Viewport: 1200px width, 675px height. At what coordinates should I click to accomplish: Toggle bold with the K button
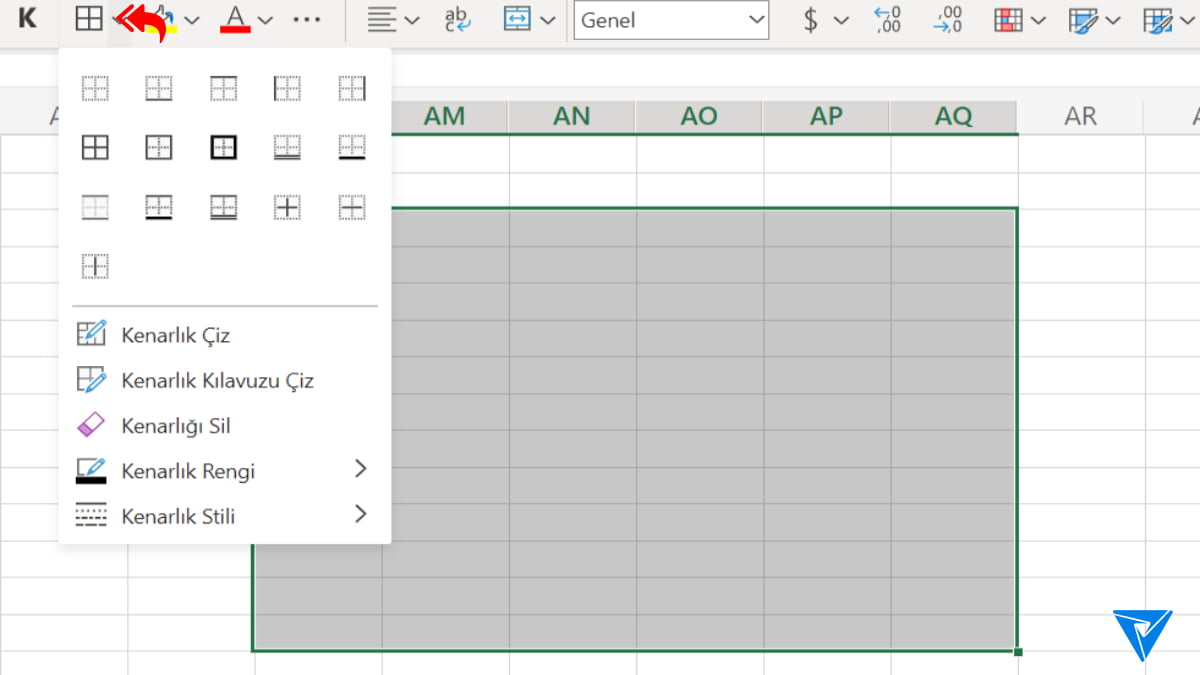pyautogui.click(x=27, y=19)
